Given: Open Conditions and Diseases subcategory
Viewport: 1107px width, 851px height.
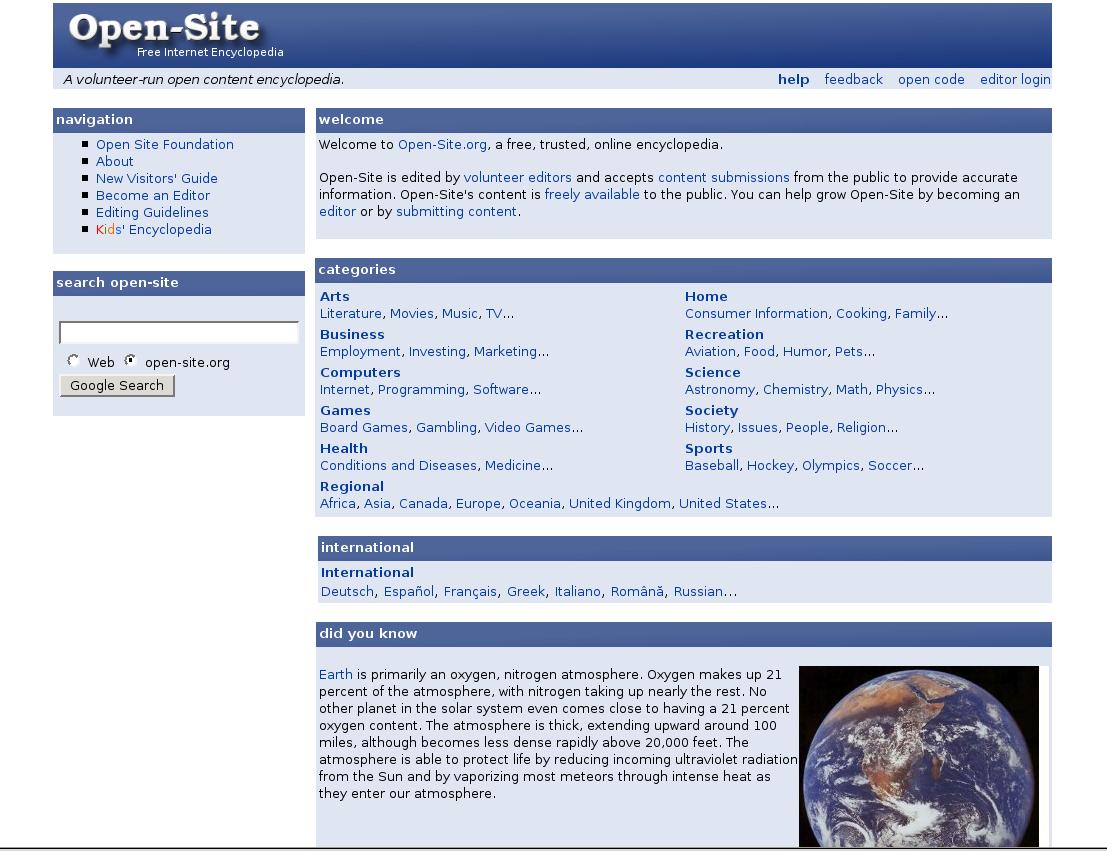Looking at the screenshot, I should [398, 465].
